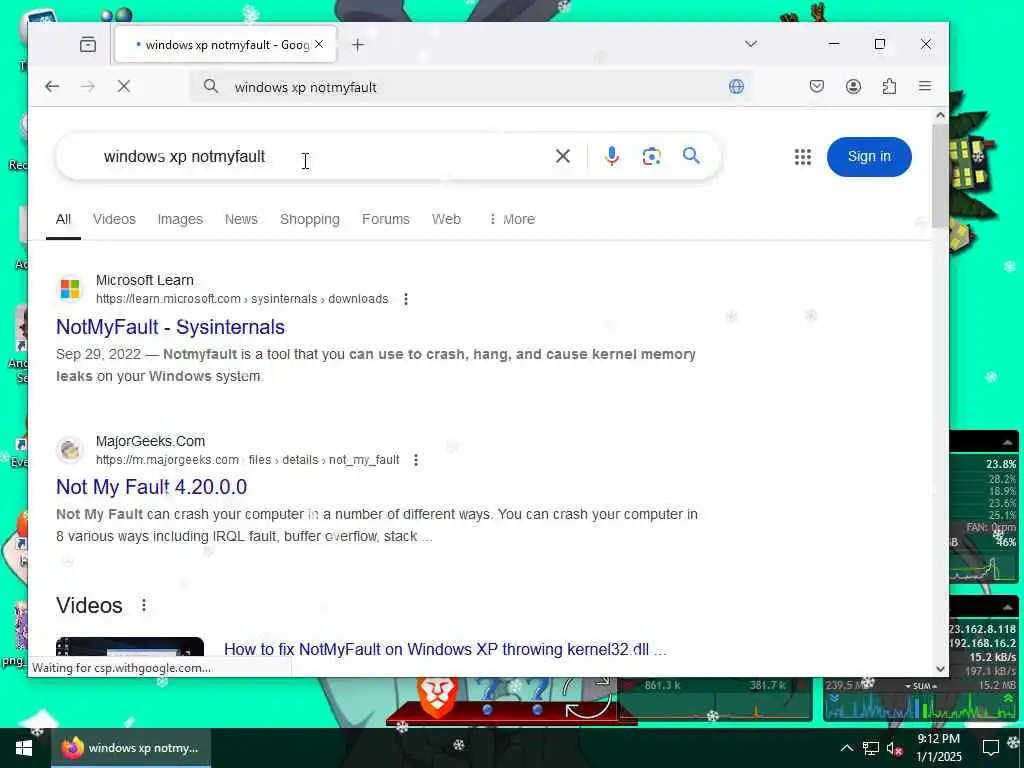Open Google apps grid
Image resolution: width=1024 pixels, height=768 pixels.
tap(803, 157)
